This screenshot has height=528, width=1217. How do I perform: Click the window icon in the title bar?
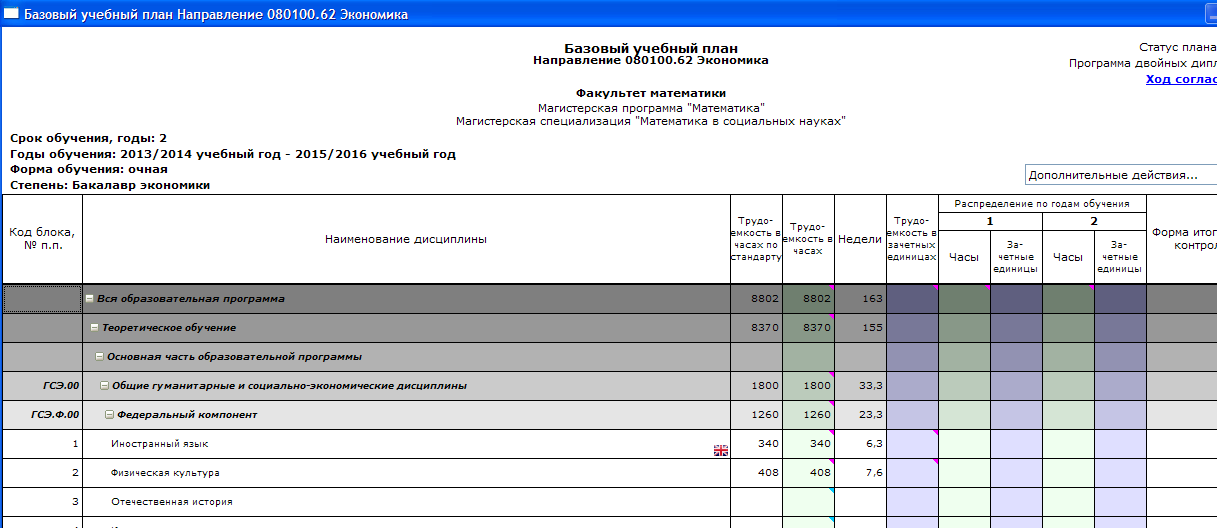[x=11, y=15]
